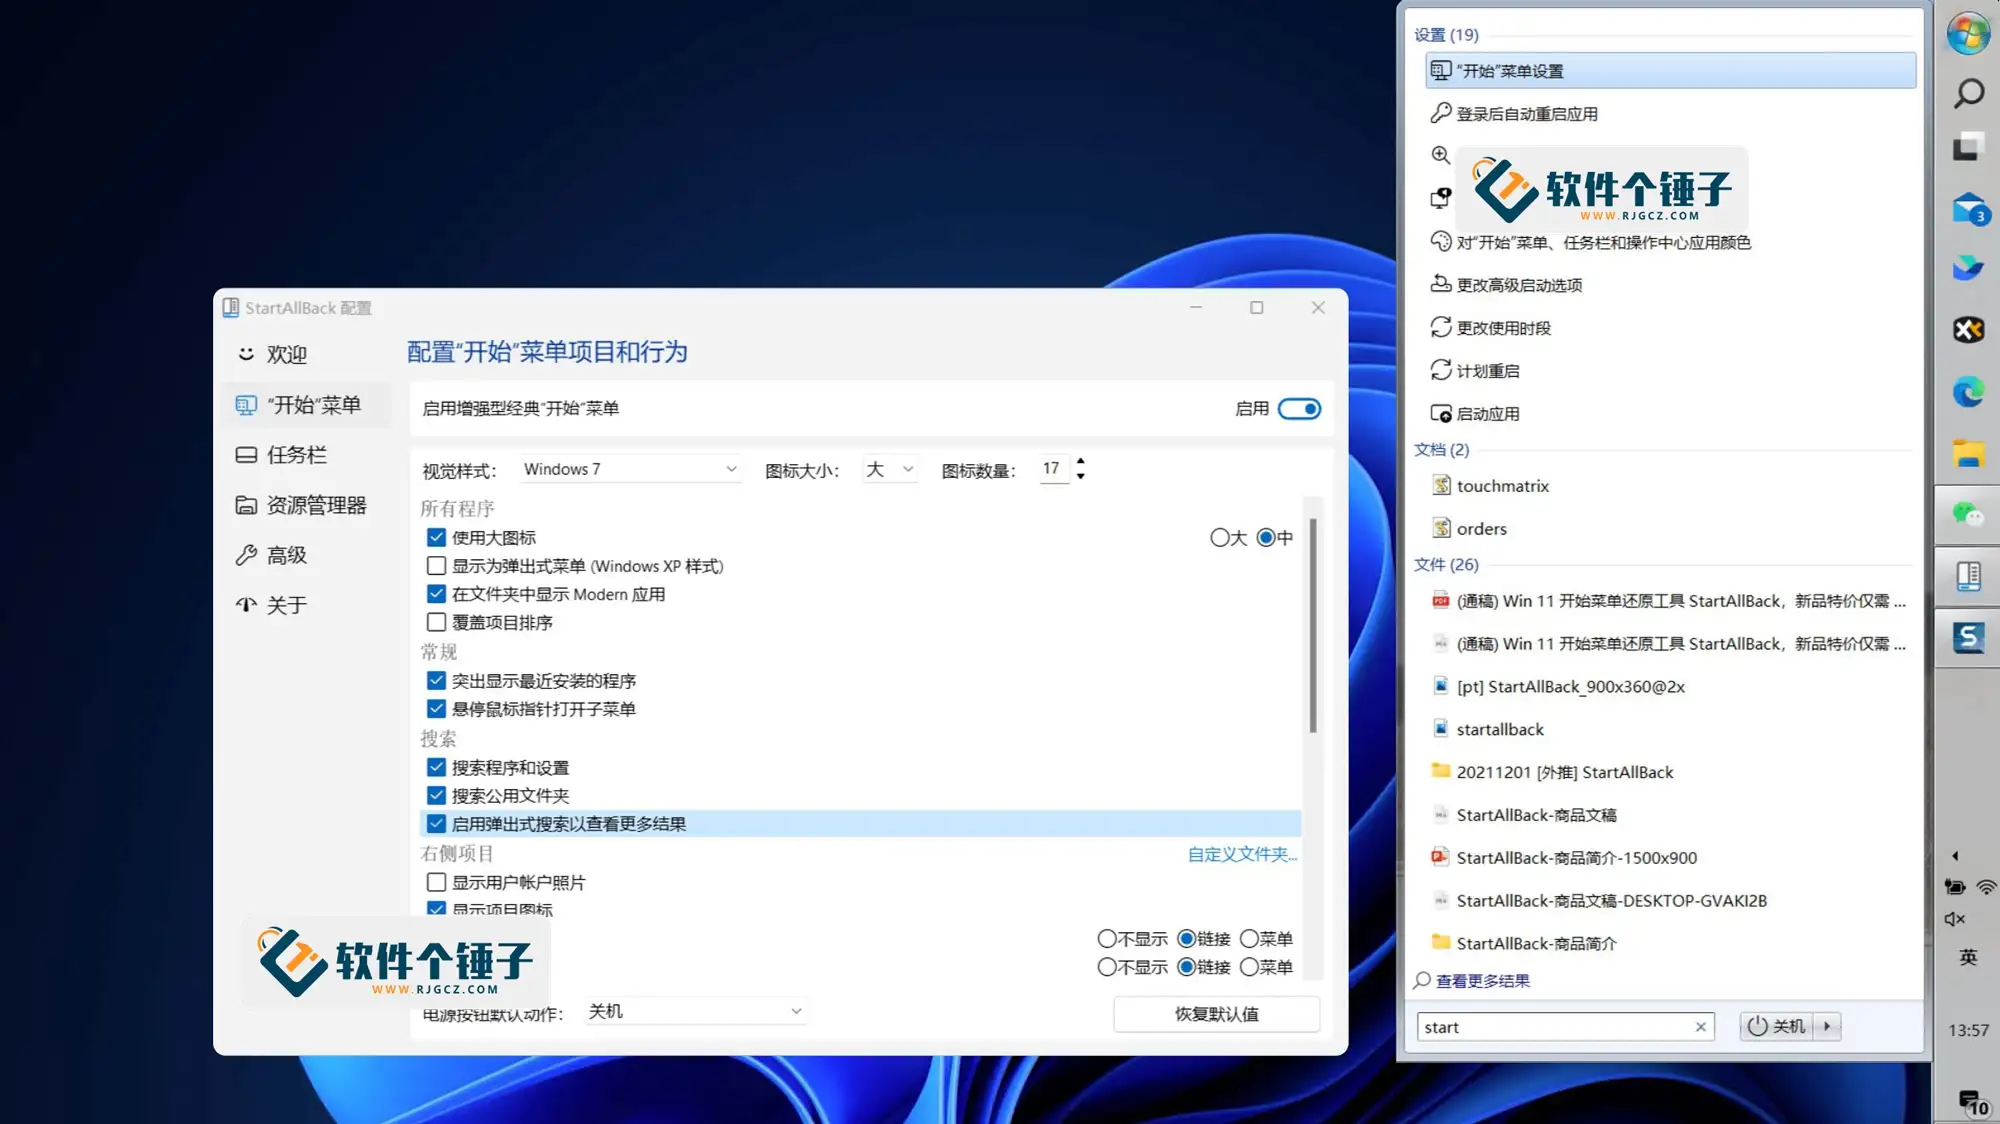The width and height of the screenshot is (2000, 1124).
Task: Toggle the 启用 switch for classic Start menu
Action: tap(1299, 408)
